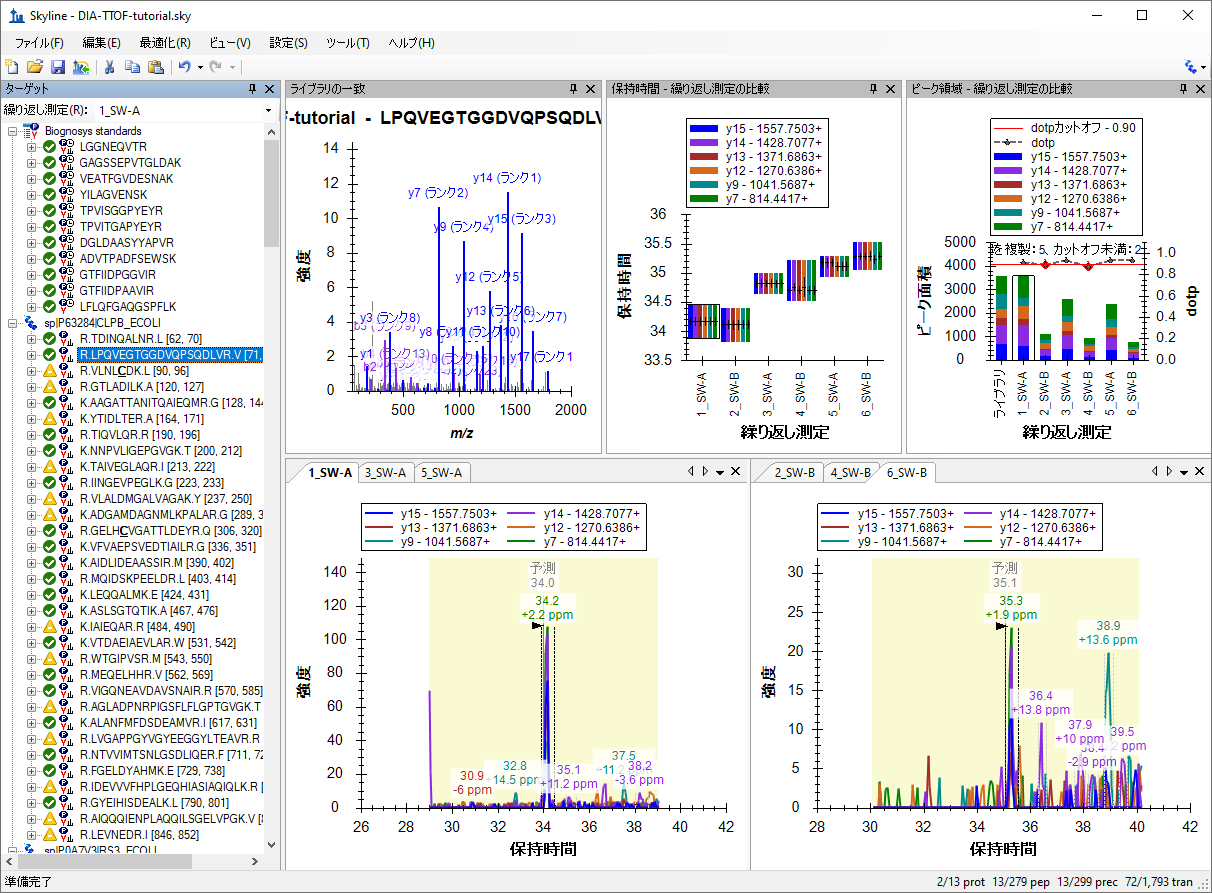The width and height of the screenshot is (1212, 893).
Task: Close the ライブラリの一致 panel
Action: pyautogui.click(x=590, y=89)
